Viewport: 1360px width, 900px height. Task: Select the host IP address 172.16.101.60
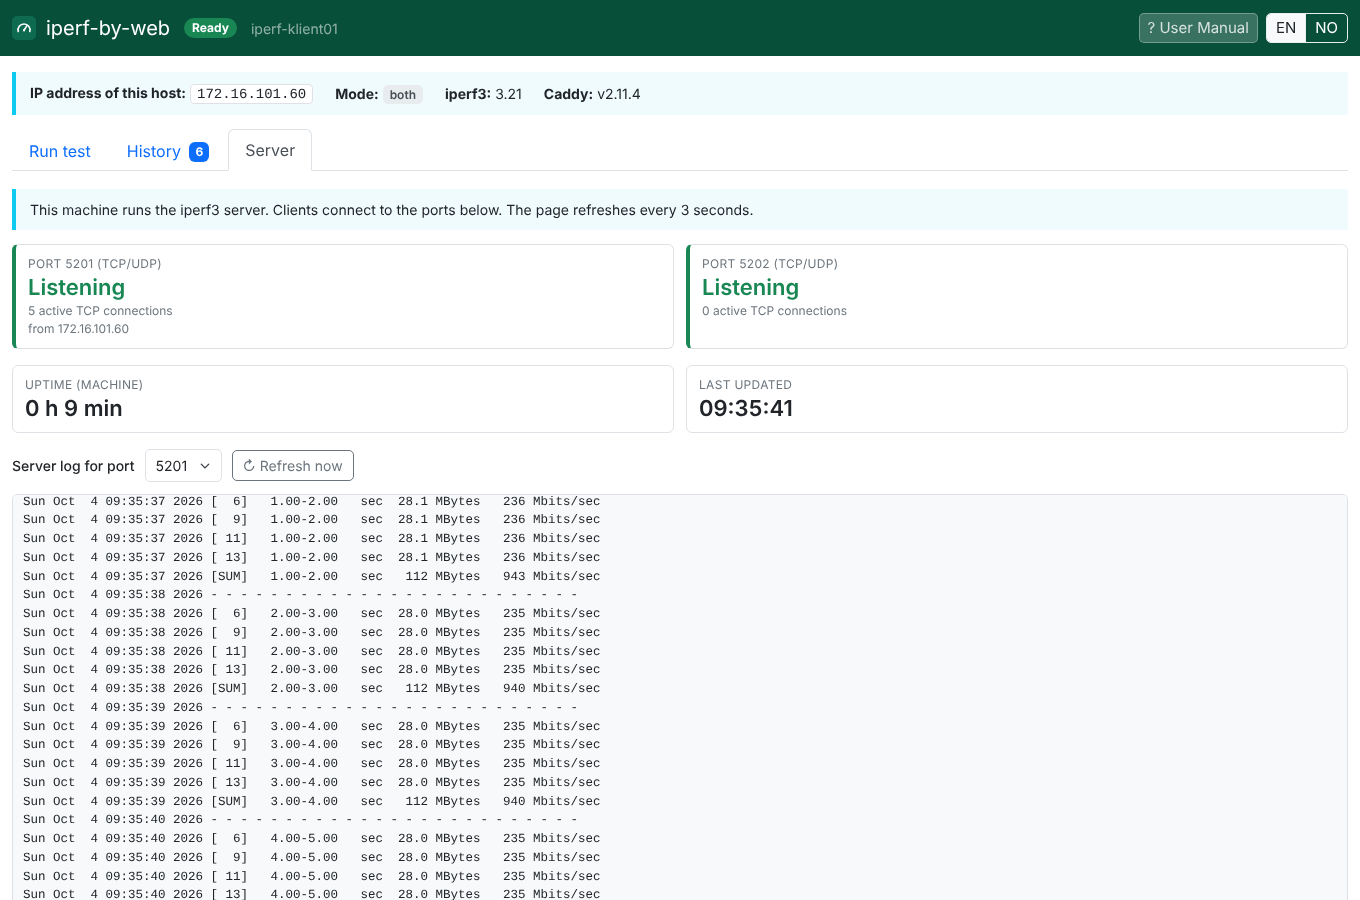click(x=252, y=94)
